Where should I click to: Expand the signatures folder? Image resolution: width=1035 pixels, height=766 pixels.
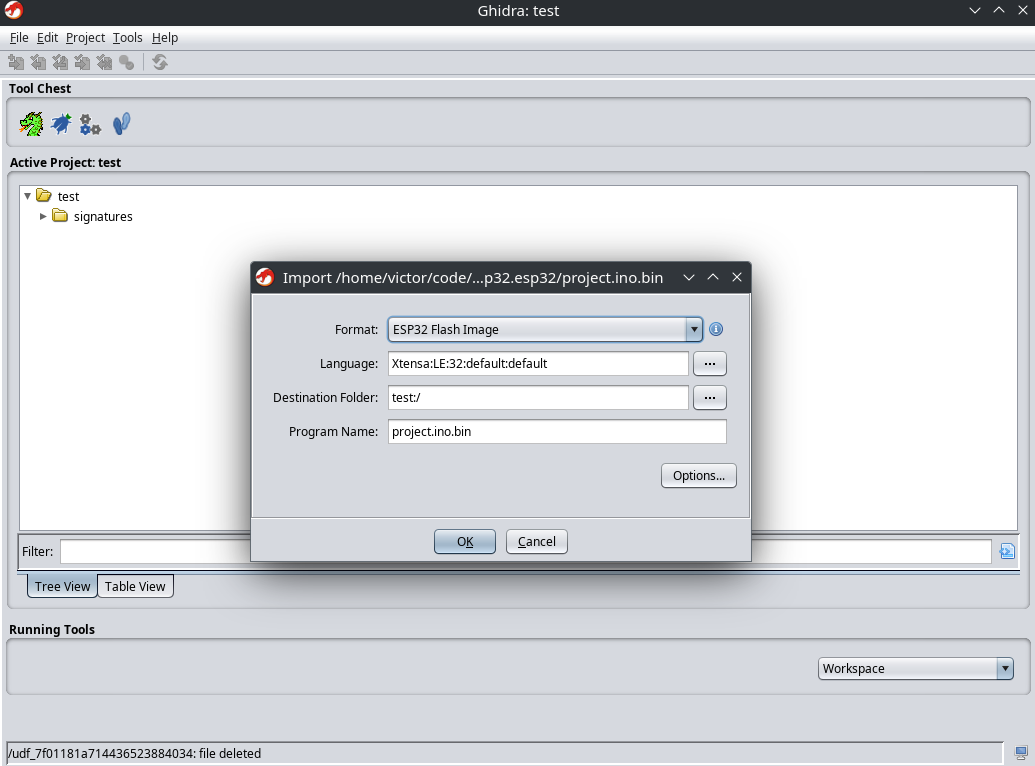(x=43, y=216)
